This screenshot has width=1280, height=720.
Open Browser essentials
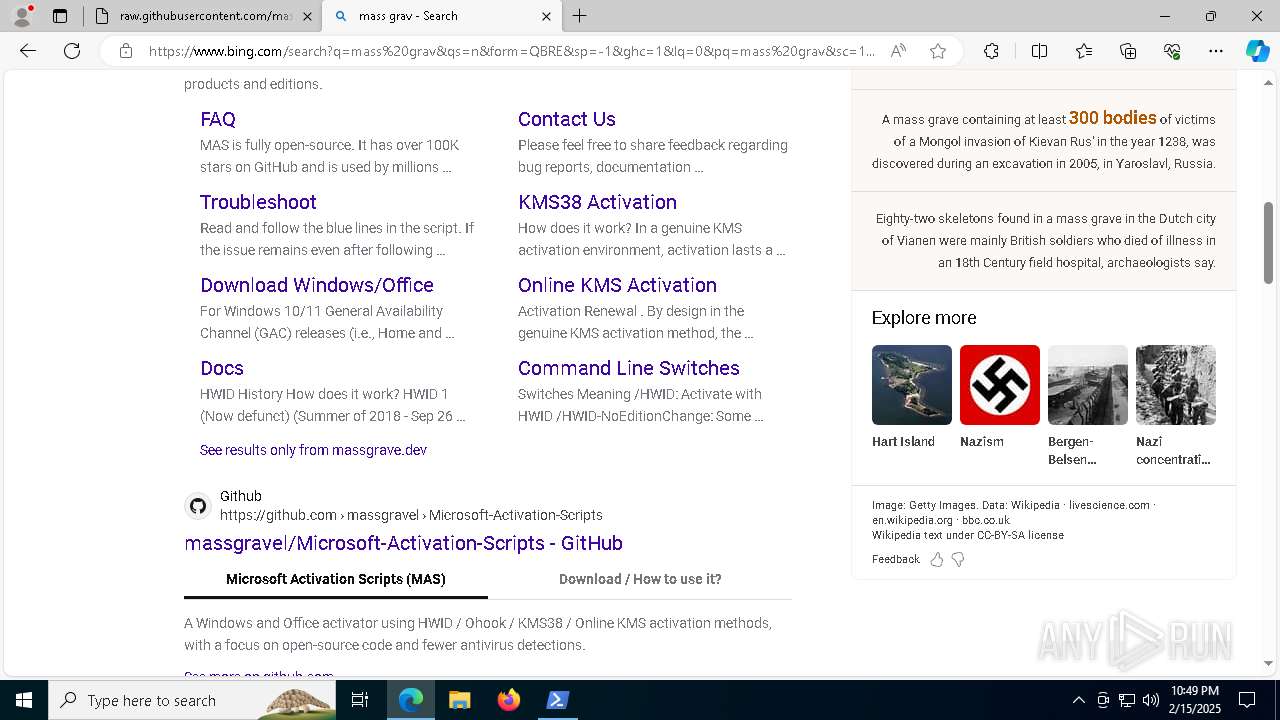point(1172,51)
